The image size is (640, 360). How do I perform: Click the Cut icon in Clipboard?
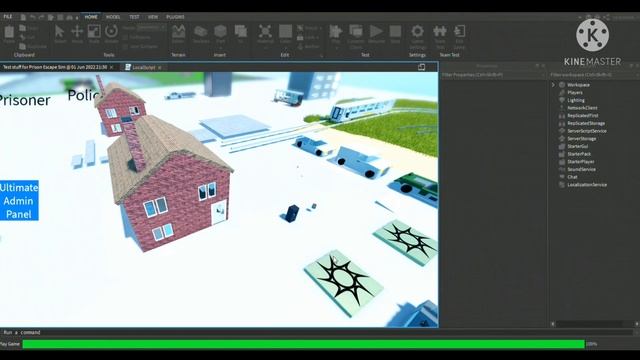(x=22, y=37)
